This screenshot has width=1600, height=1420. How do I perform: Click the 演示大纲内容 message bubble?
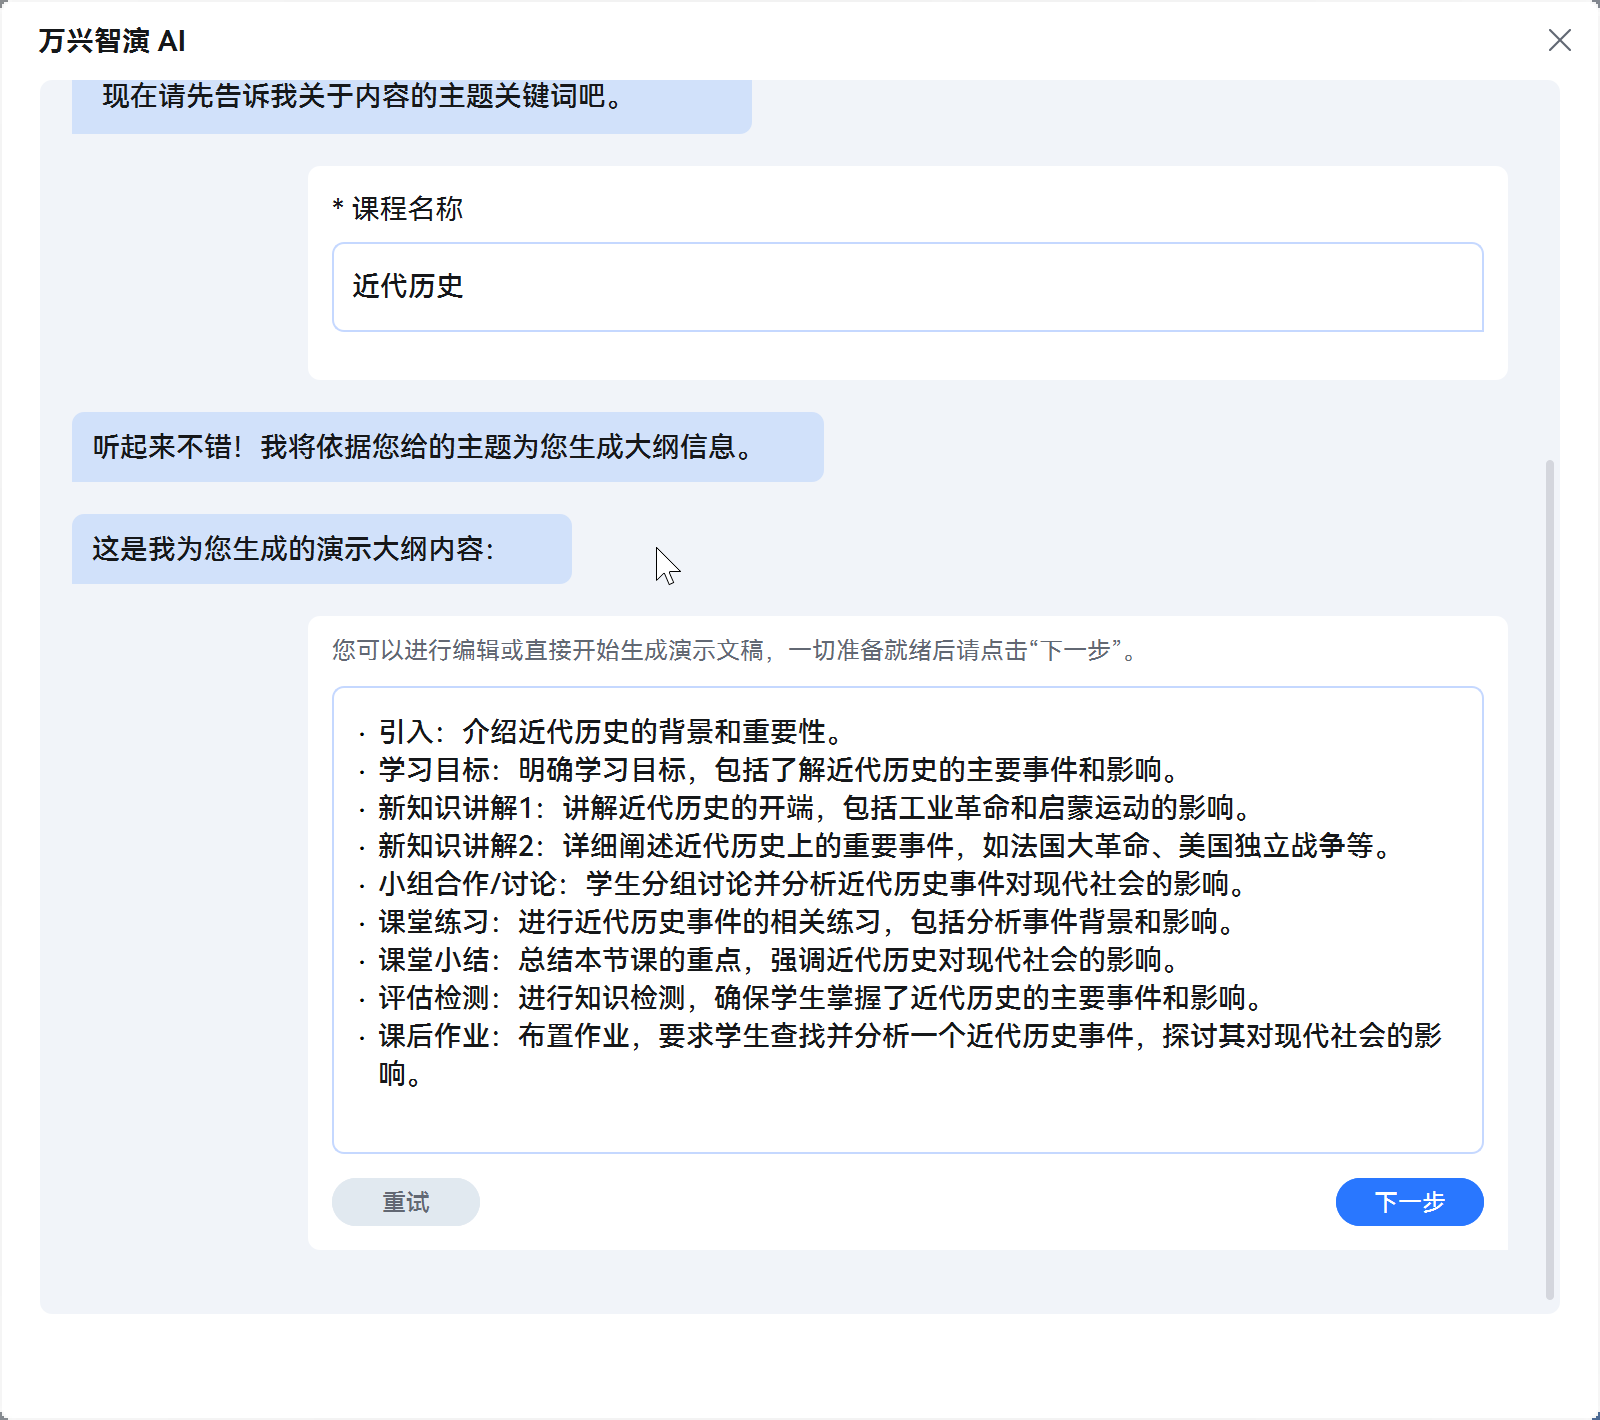[320, 548]
